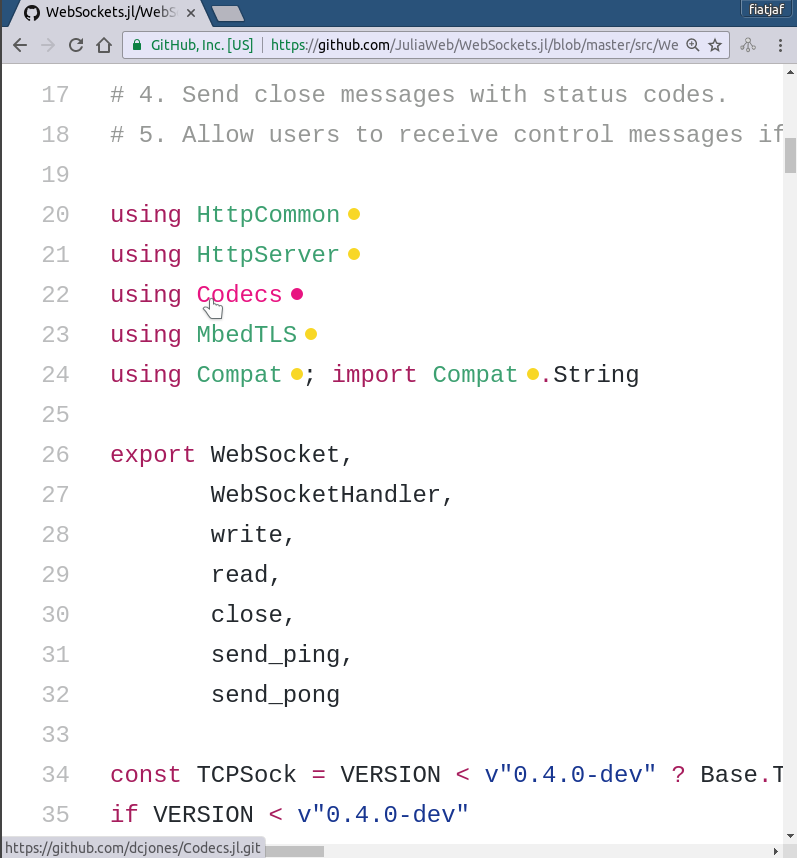Click the github.com URL address field
The width and height of the screenshot is (797, 858).
(426, 45)
